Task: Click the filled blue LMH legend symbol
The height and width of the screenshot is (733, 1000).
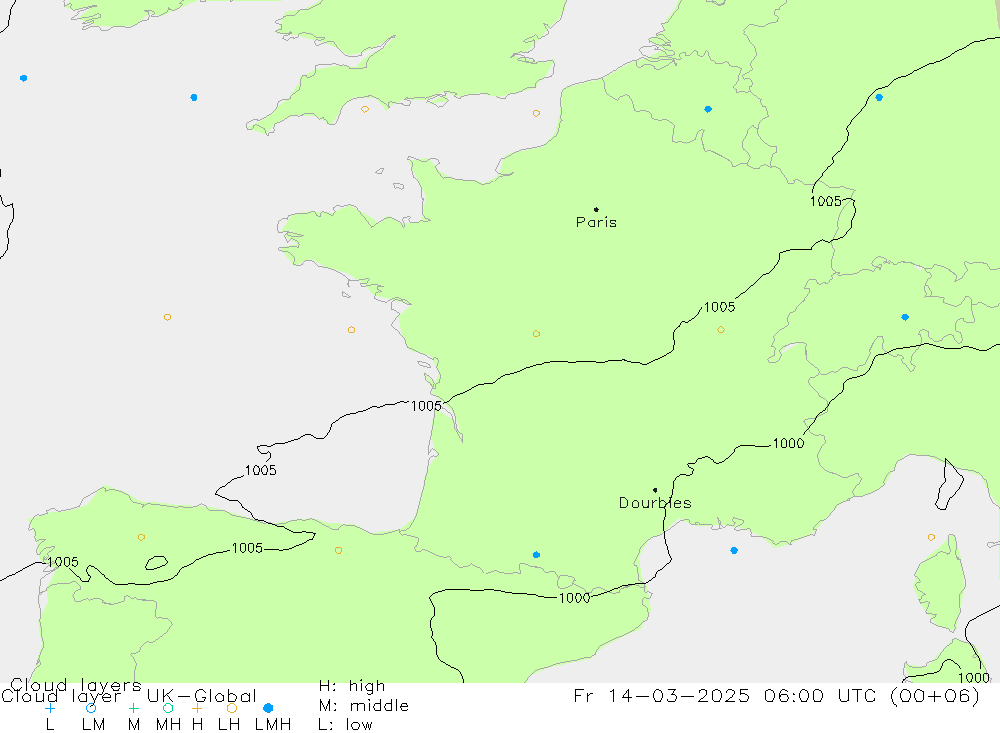Action: point(268,708)
